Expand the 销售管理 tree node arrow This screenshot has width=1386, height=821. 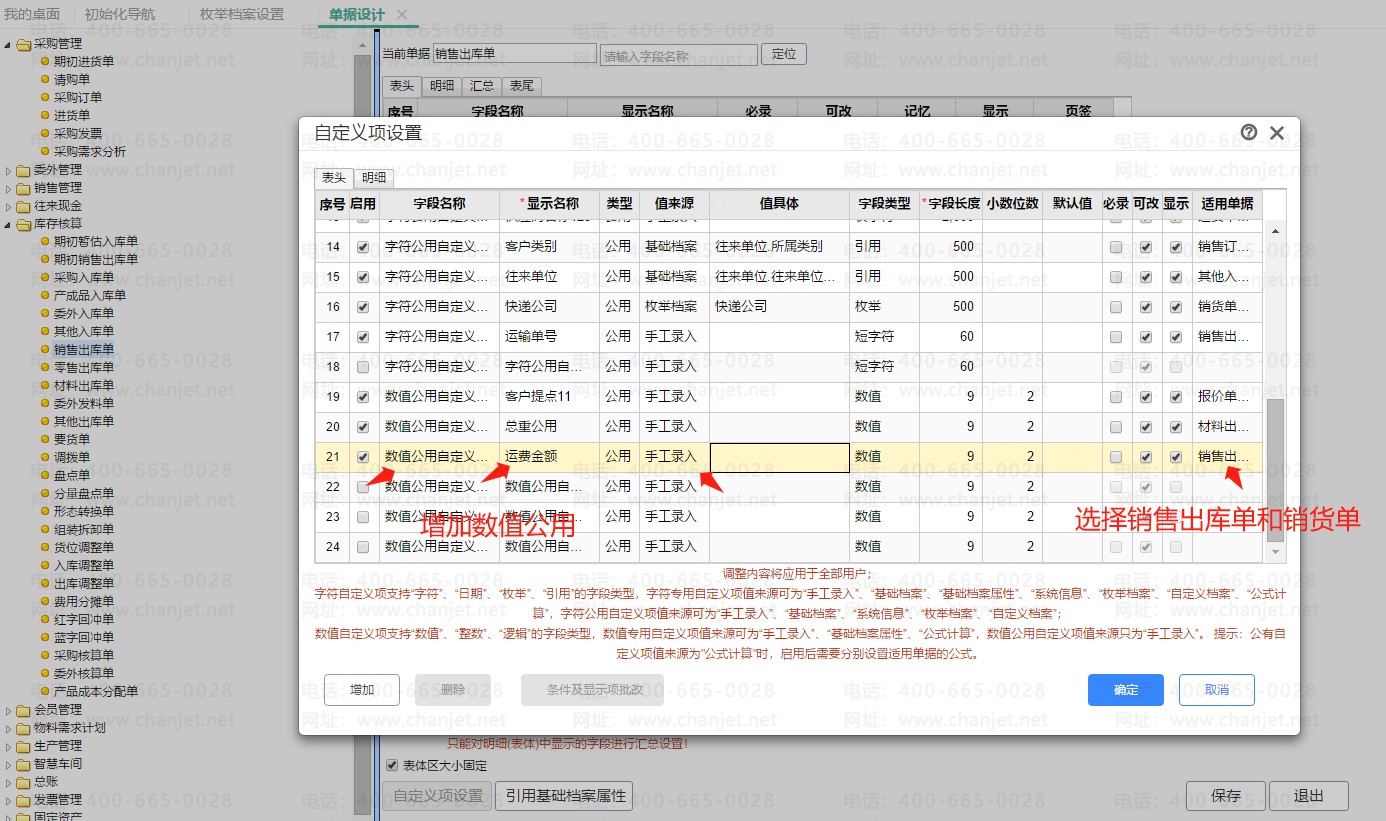click(8, 188)
